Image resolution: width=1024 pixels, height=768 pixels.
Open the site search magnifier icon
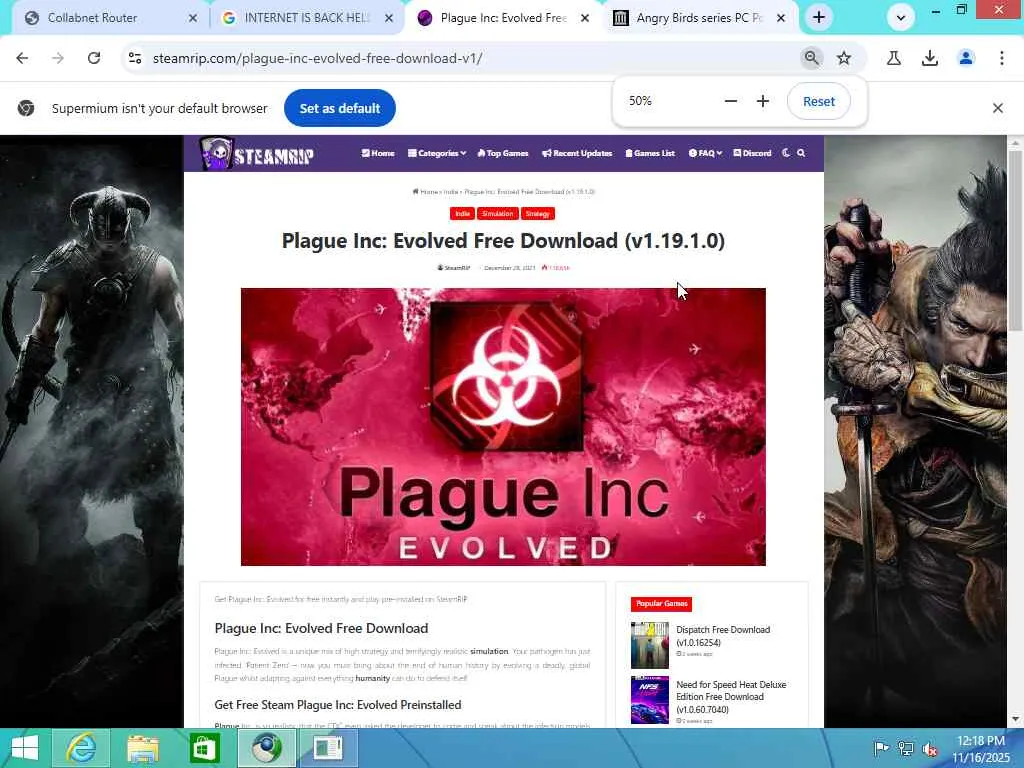pos(801,153)
